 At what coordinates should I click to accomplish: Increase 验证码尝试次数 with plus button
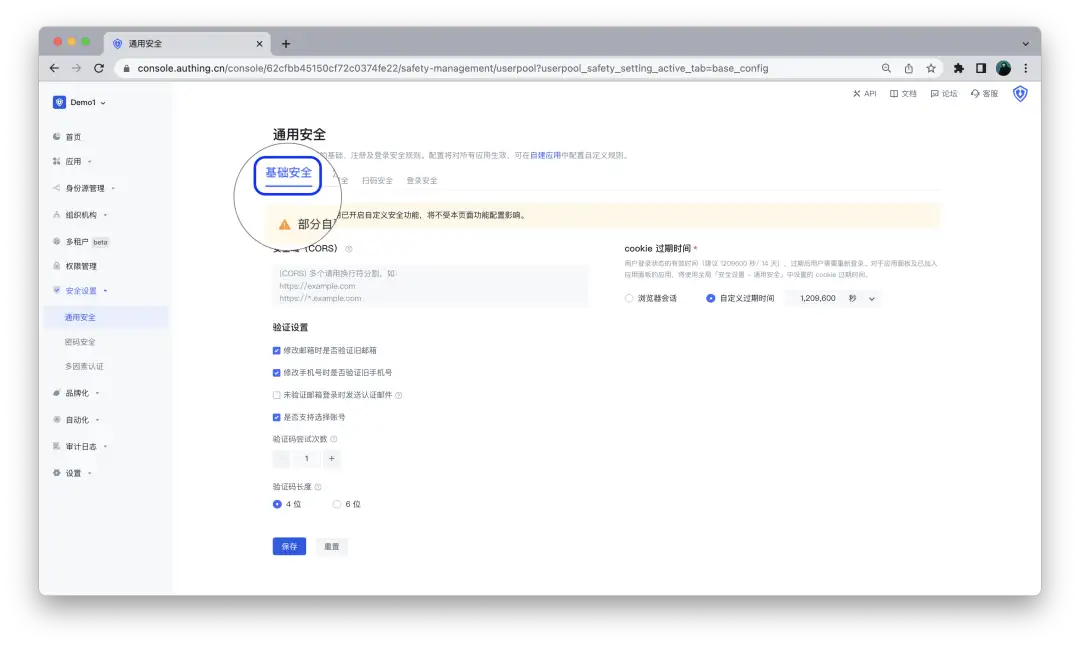(x=331, y=459)
